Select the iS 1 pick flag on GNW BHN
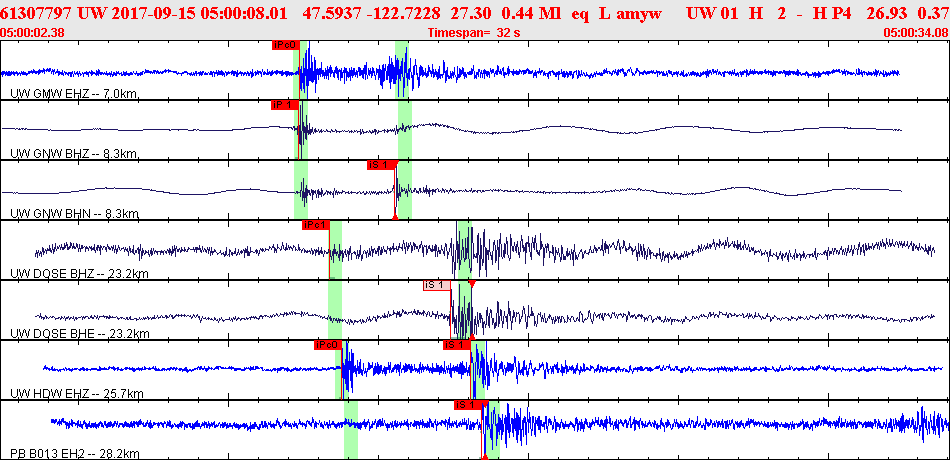The image size is (950, 460). 381,165
